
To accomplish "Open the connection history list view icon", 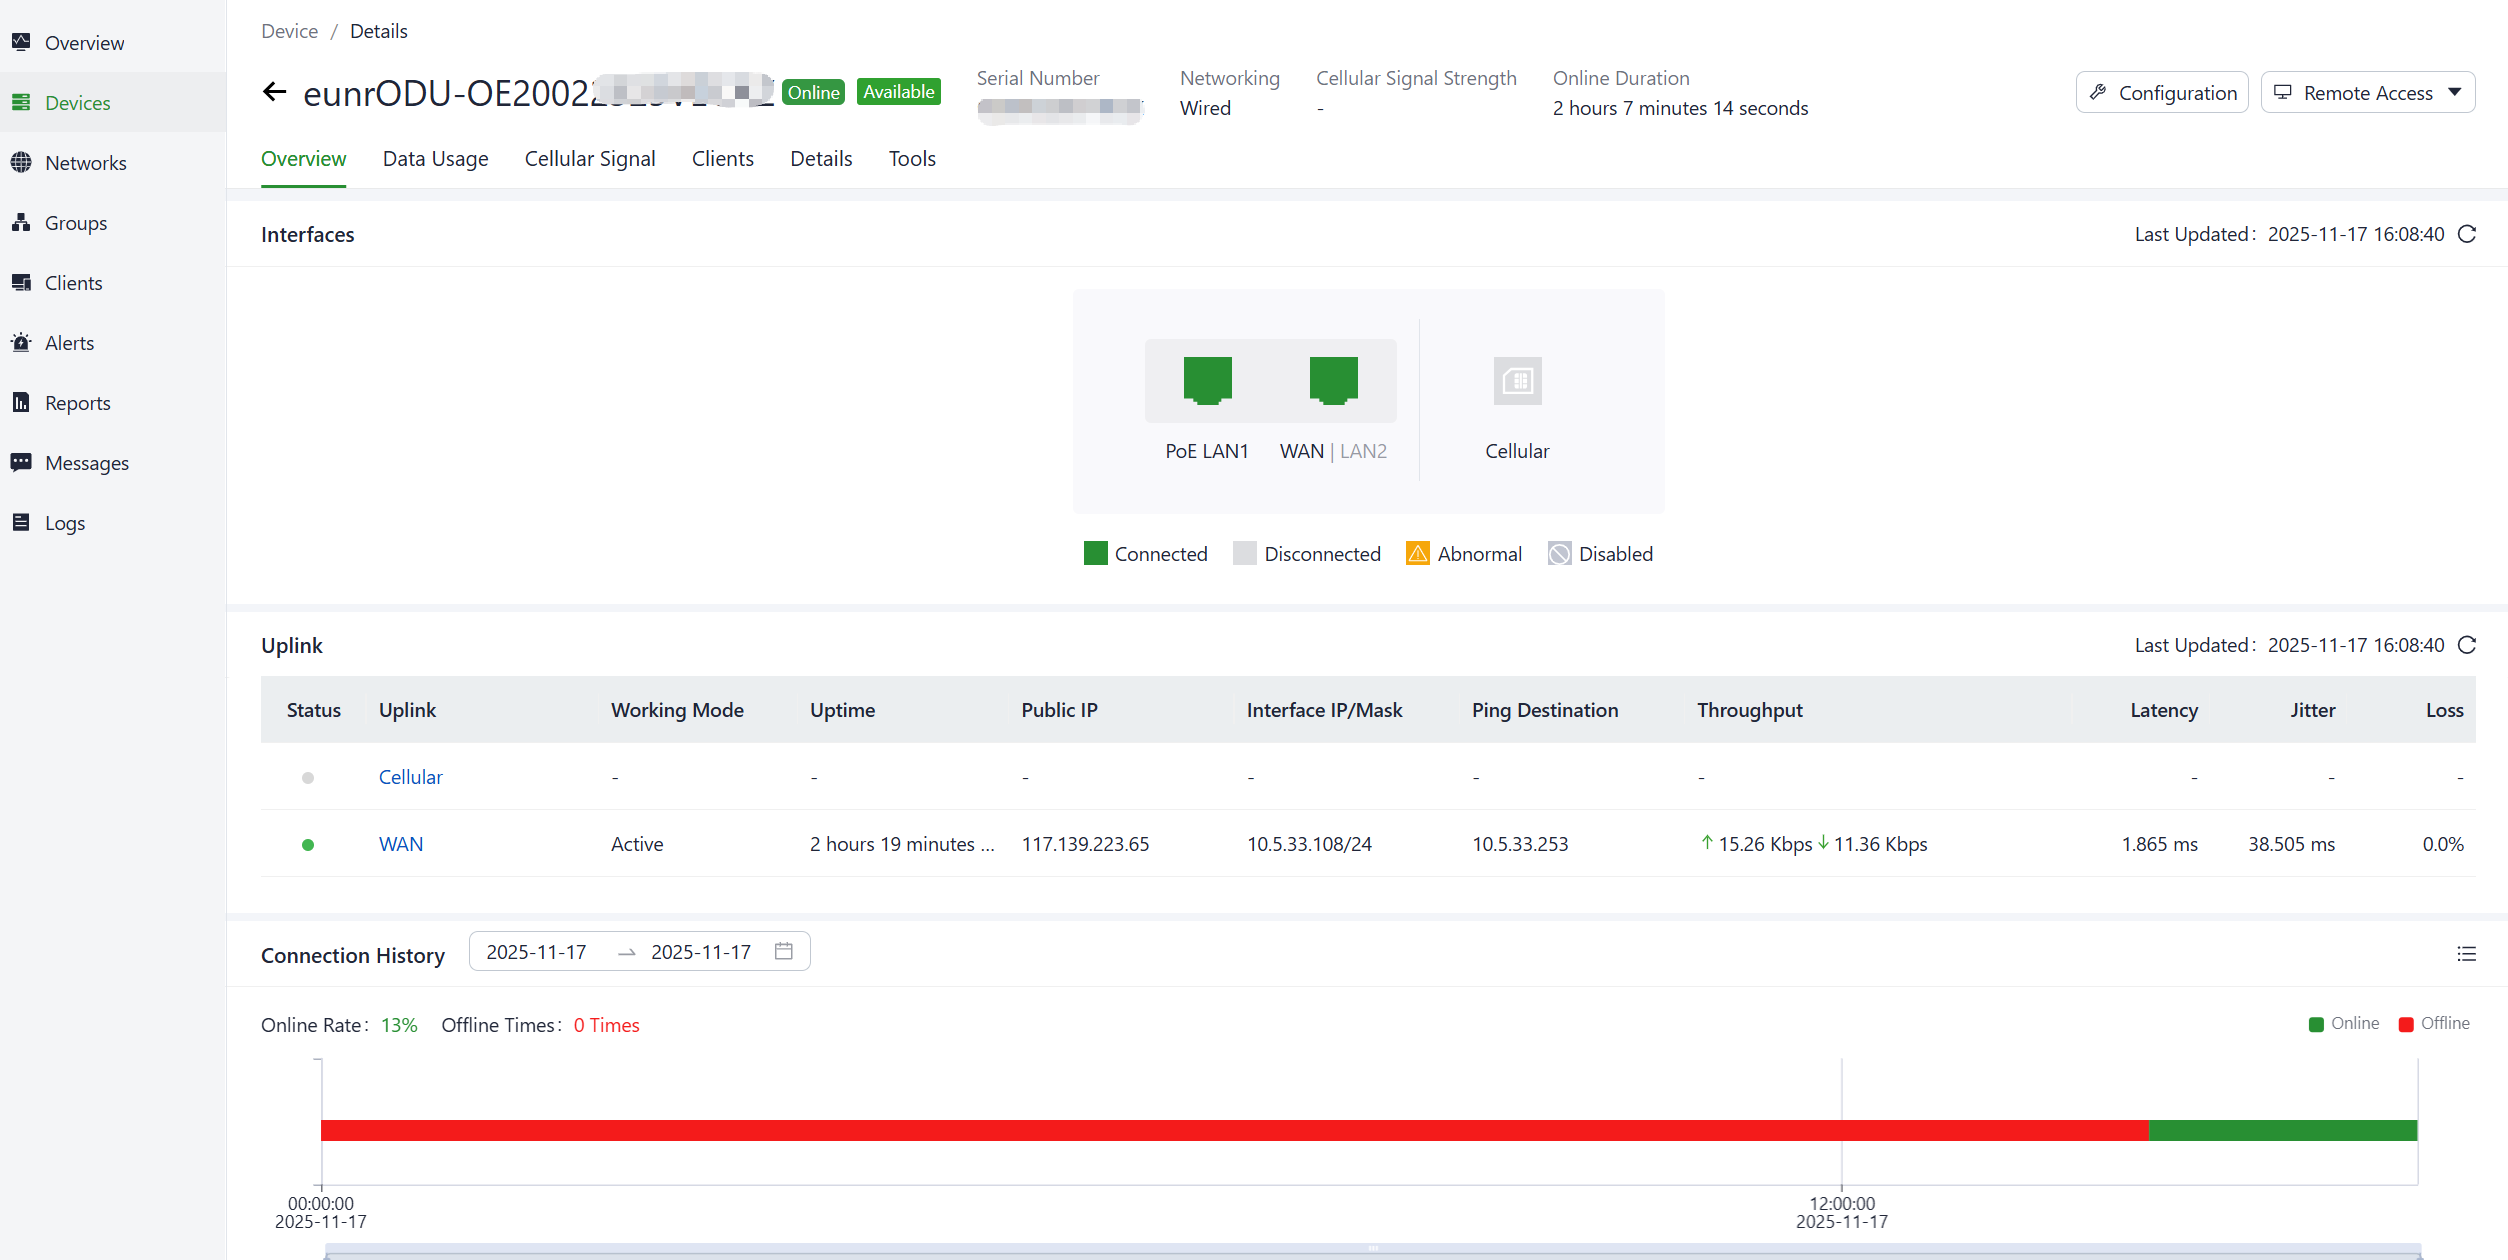I will (2466, 954).
